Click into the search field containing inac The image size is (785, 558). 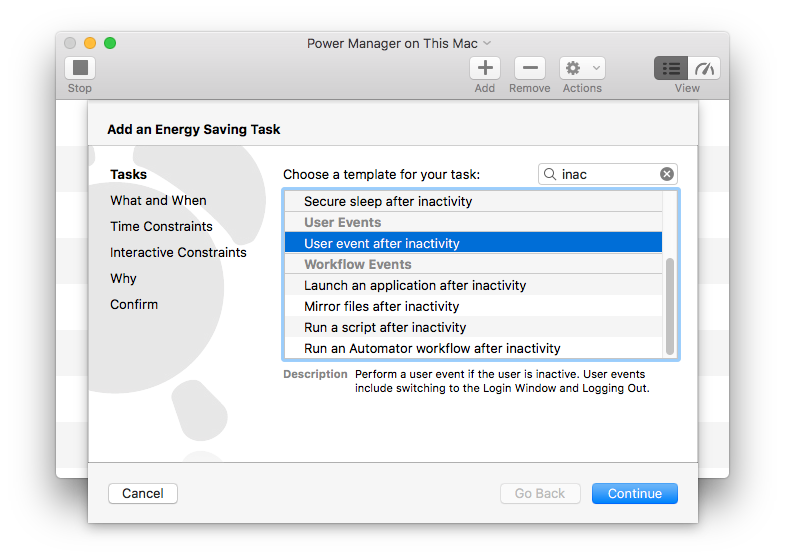(608, 174)
